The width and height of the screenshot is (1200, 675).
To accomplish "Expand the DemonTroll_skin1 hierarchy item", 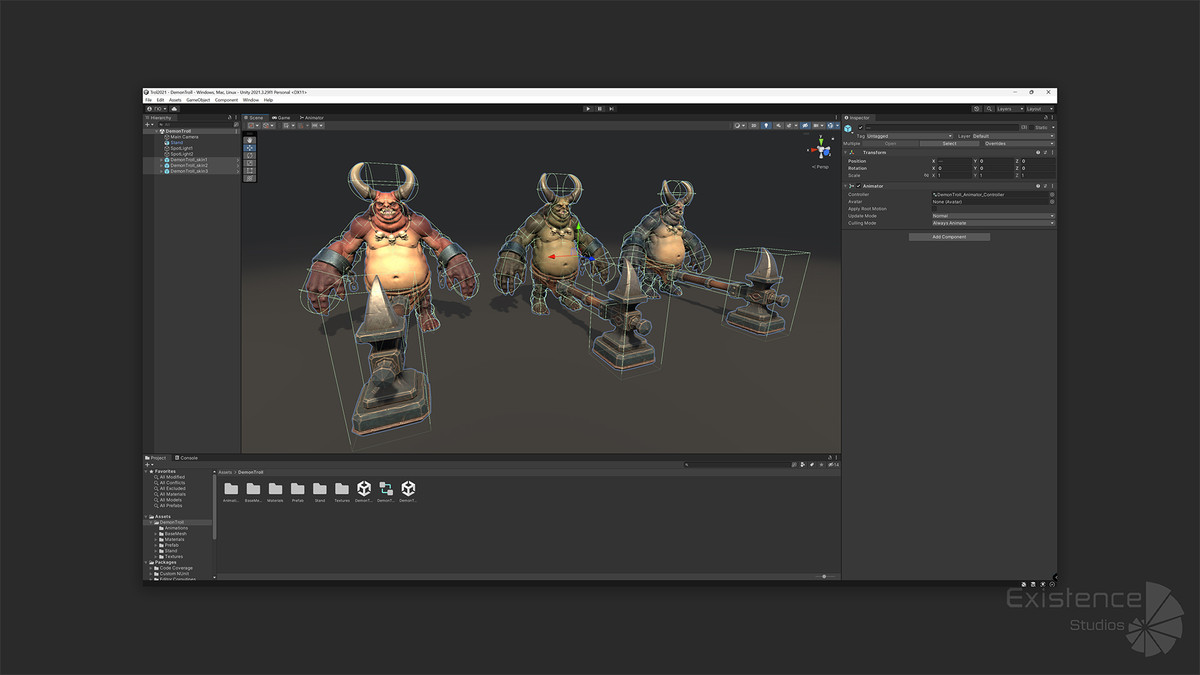I will 162,159.
